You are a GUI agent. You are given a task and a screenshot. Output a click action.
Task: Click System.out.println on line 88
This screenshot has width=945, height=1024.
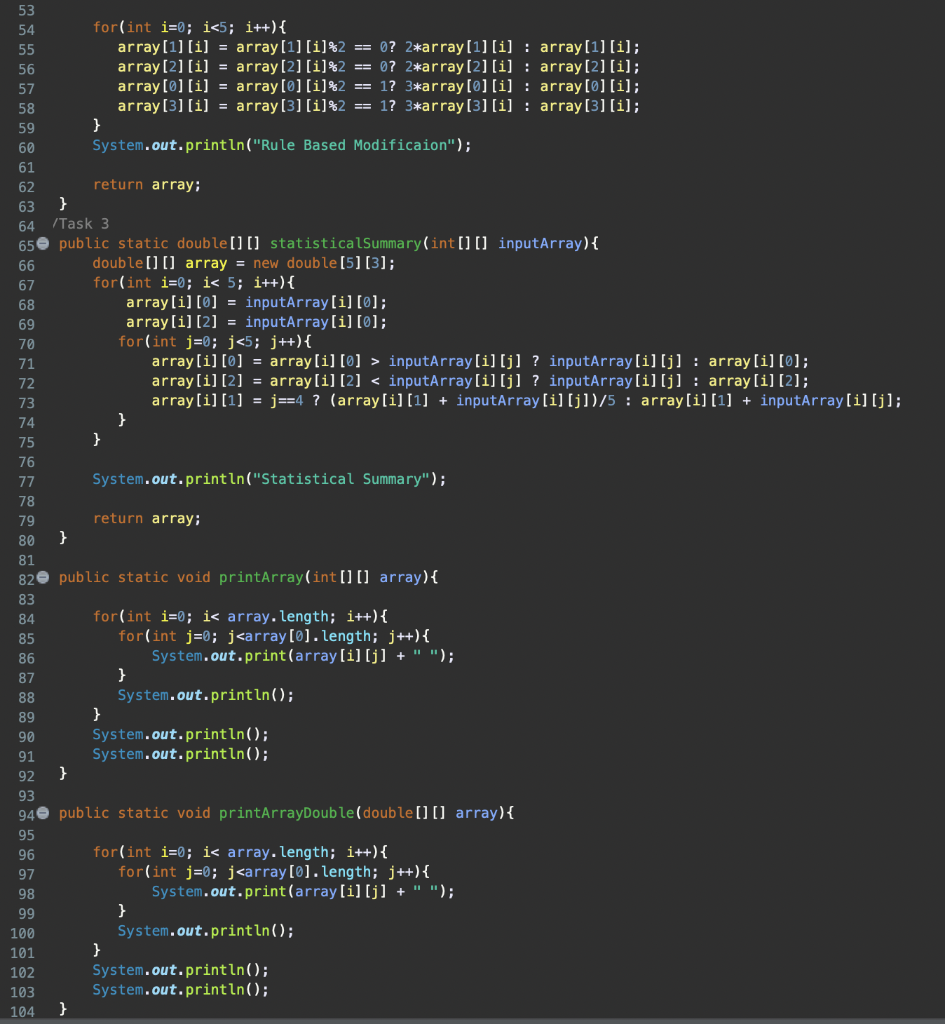click(x=207, y=695)
